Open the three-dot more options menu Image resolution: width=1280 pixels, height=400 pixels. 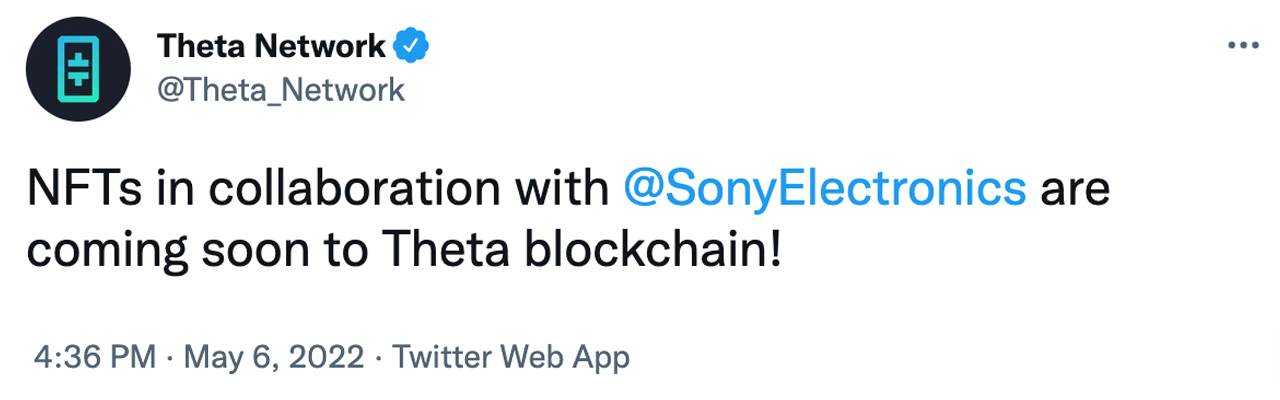[1244, 46]
